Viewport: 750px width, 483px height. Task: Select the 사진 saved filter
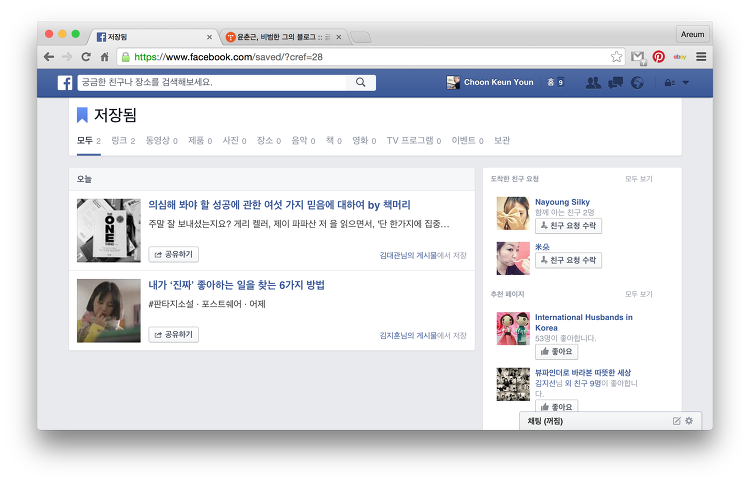click(x=234, y=141)
